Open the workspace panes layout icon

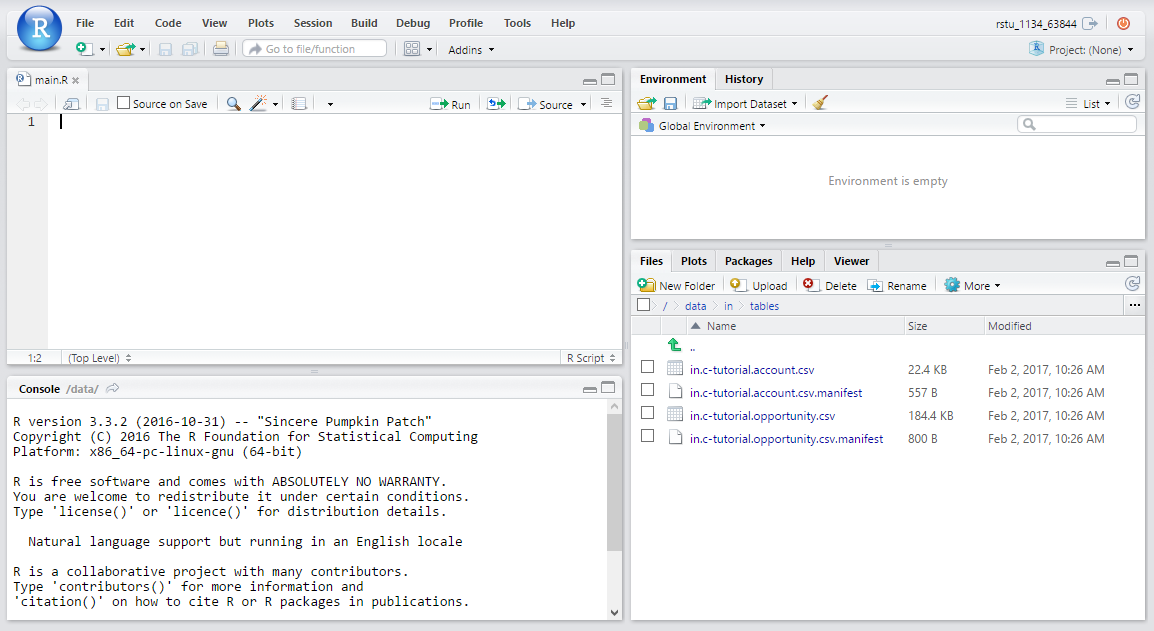click(x=412, y=49)
